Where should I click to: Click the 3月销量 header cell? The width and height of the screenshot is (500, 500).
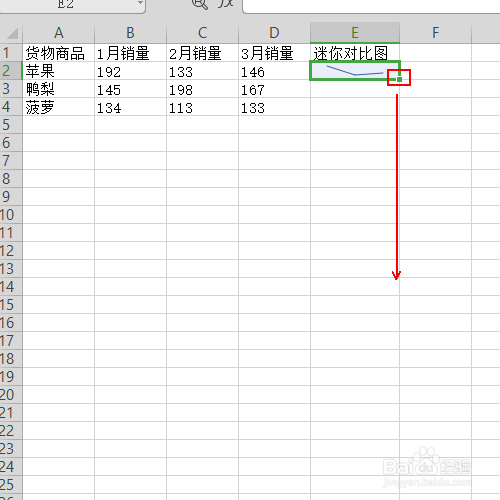pyautogui.click(x=274, y=53)
